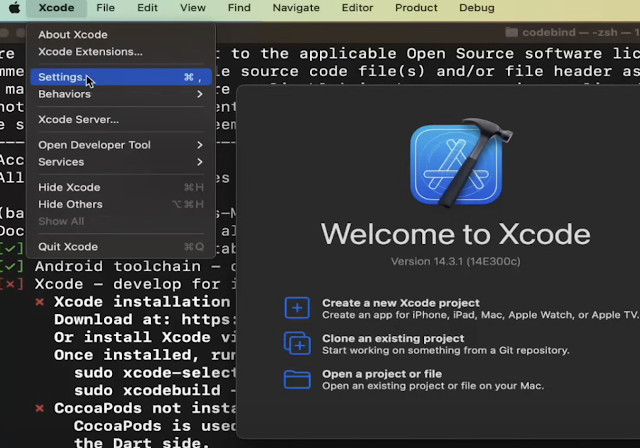Image resolution: width=640 pixels, height=448 pixels.
Task: Click the 'Android toolchain' line in terminal
Action: pyautogui.click(x=136, y=266)
